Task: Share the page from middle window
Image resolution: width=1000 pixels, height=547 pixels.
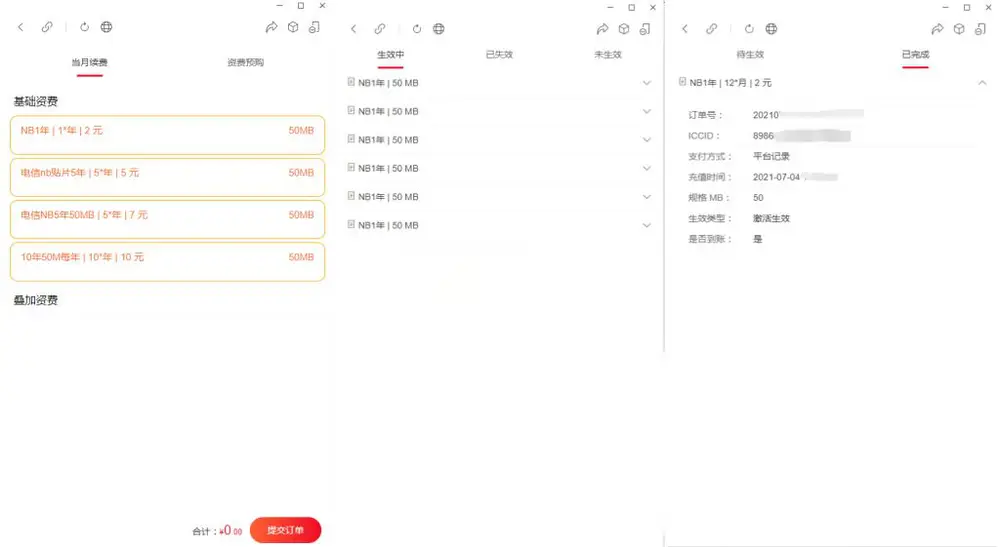Action: pos(603,29)
